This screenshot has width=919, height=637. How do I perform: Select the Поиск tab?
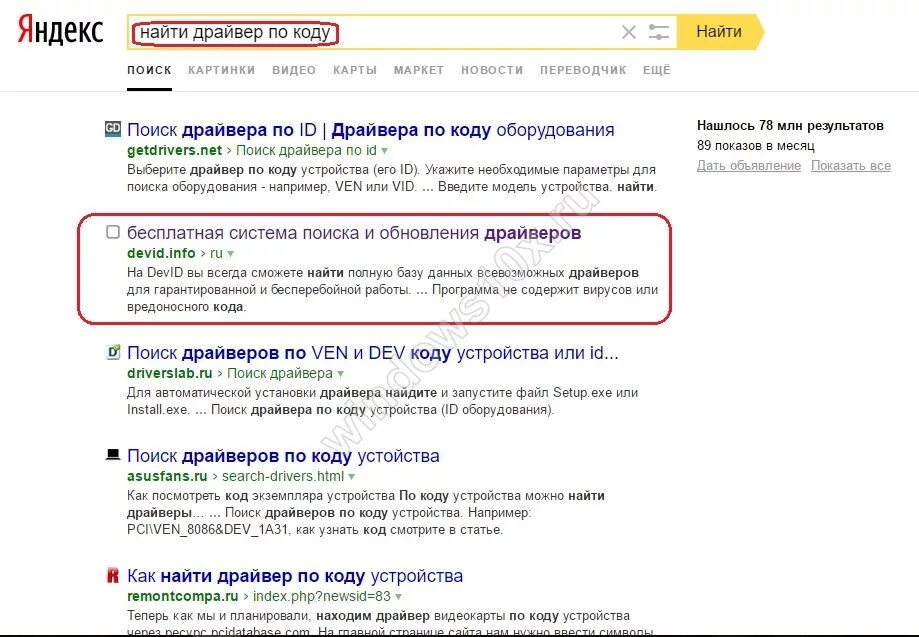click(x=149, y=70)
